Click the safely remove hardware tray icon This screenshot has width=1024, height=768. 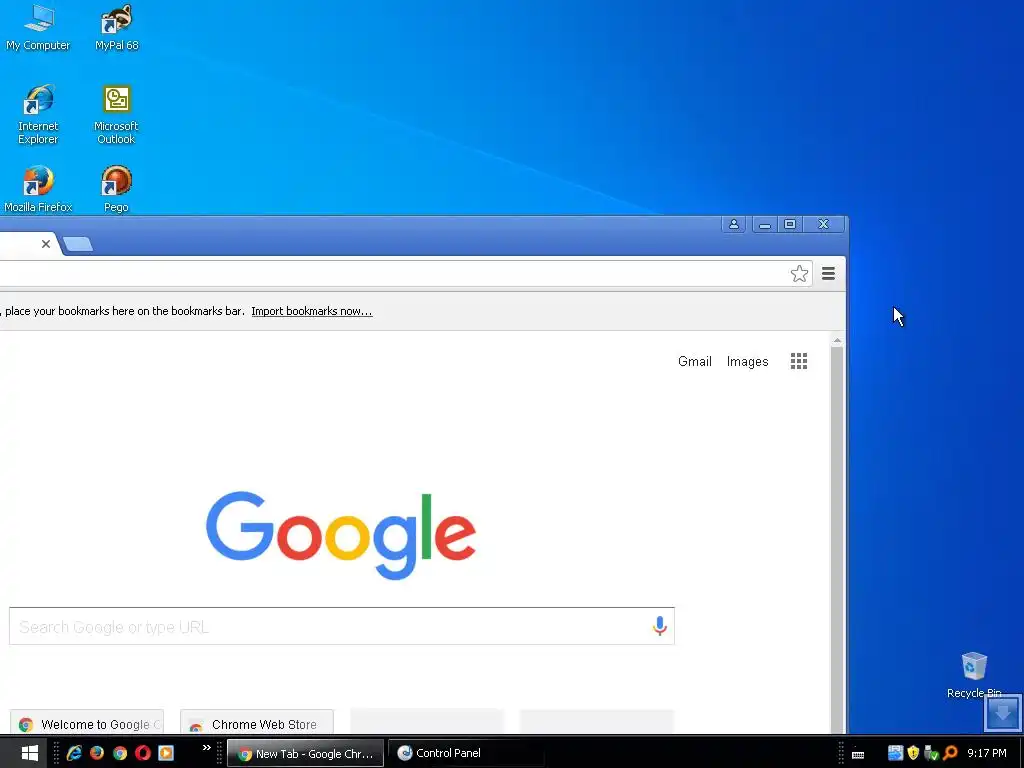(931, 753)
